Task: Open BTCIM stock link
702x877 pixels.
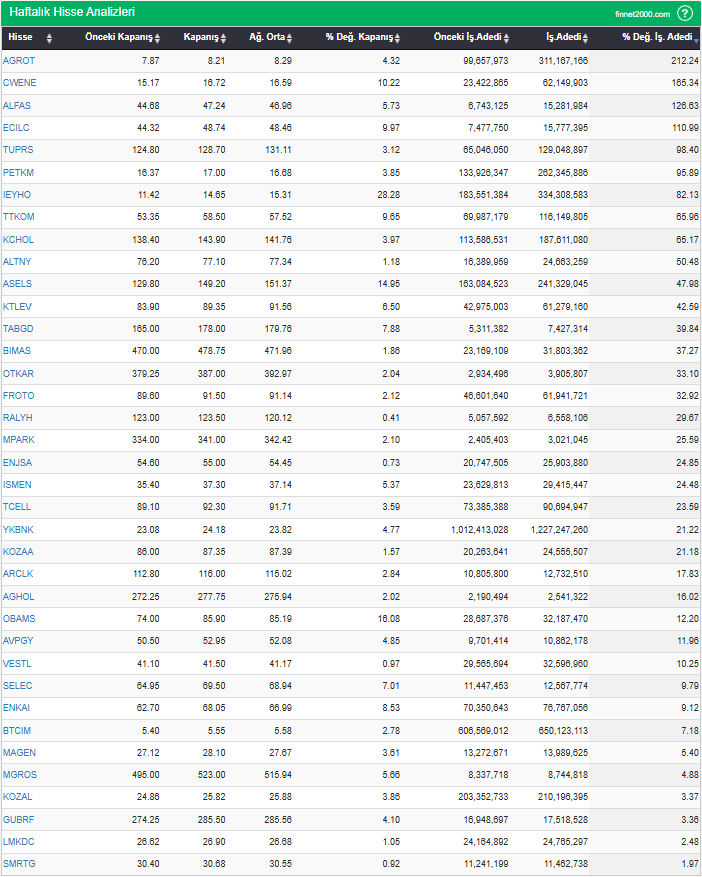Action: point(17,730)
